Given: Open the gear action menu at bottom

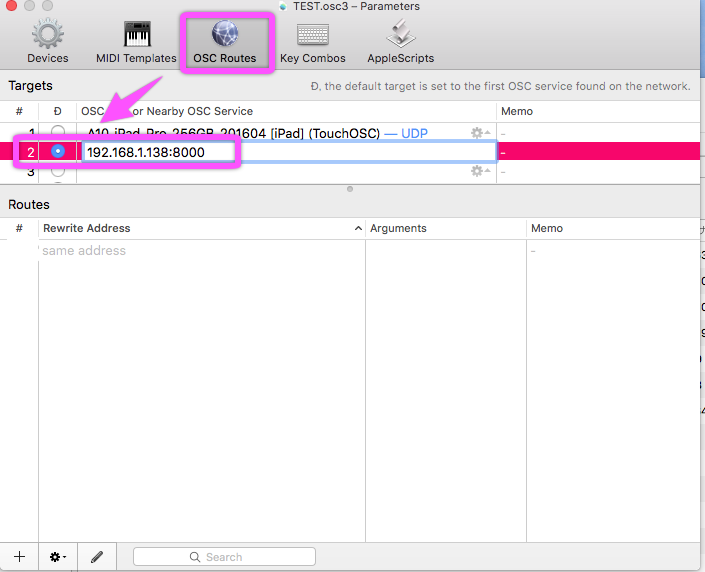Looking at the screenshot, I should (x=58, y=556).
